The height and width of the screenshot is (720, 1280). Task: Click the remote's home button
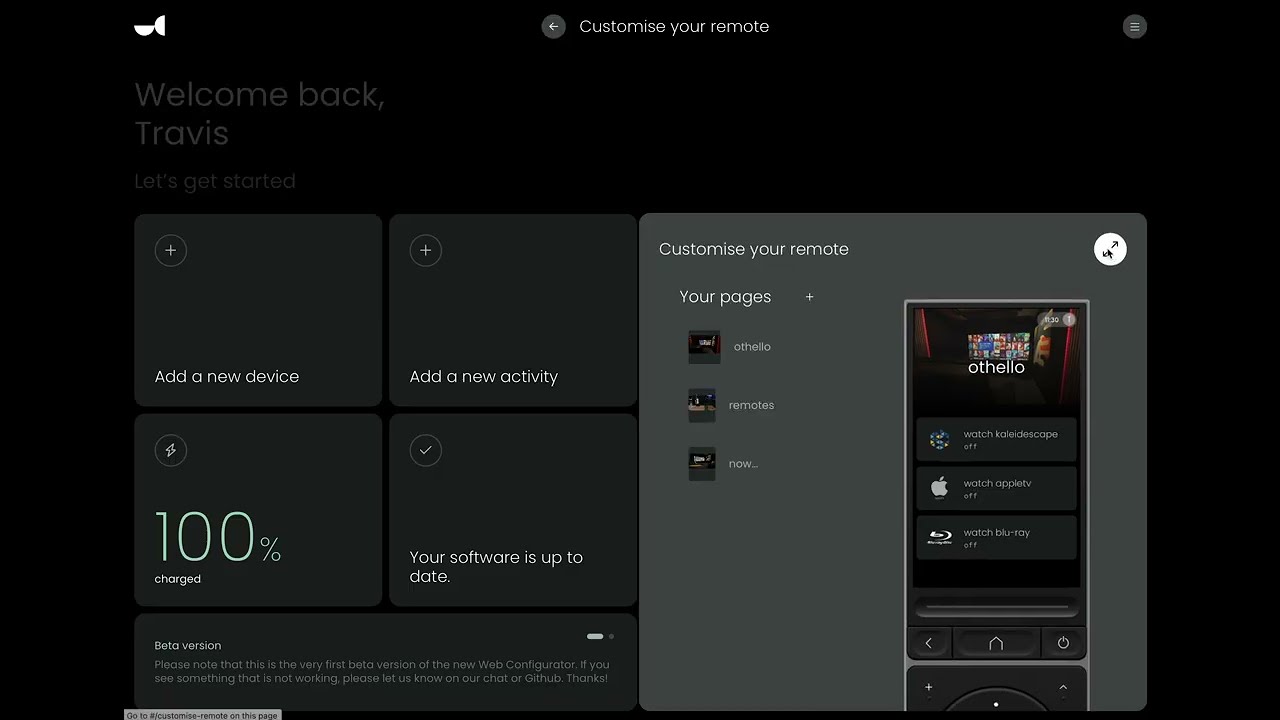click(x=996, y=643)
